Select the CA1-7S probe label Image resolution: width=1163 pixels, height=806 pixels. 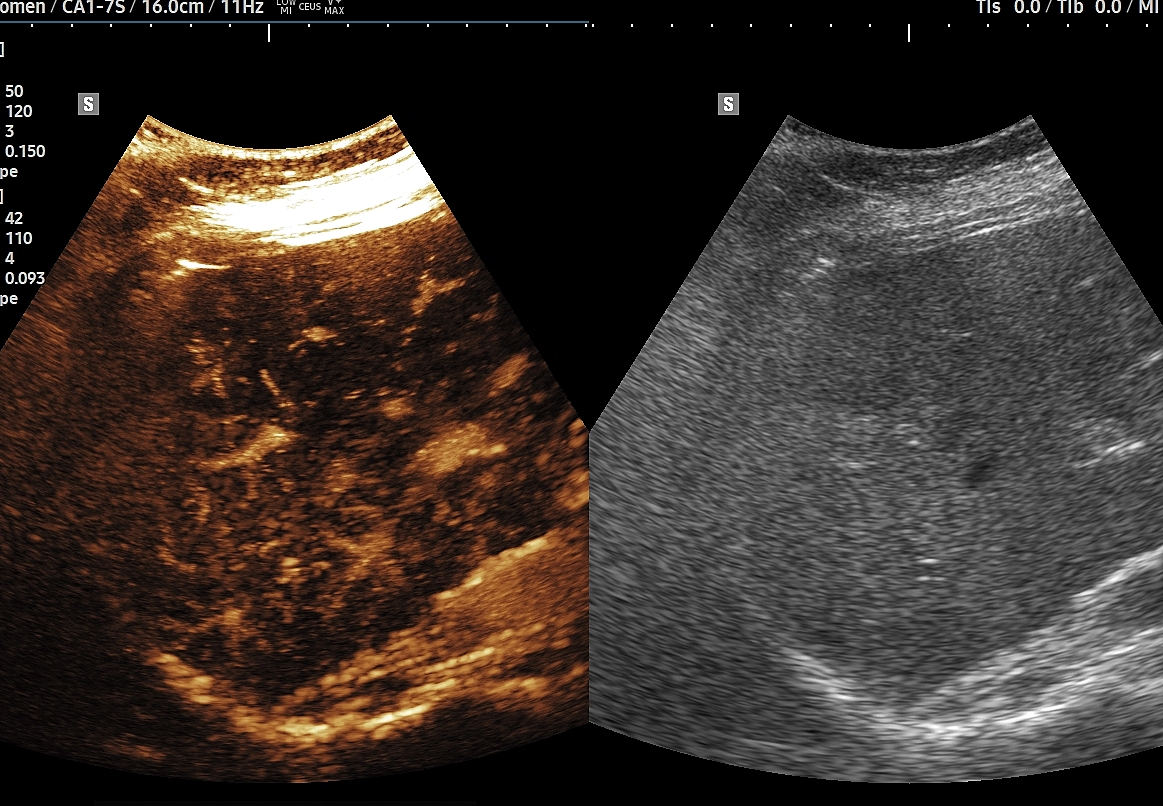[93, 7]
